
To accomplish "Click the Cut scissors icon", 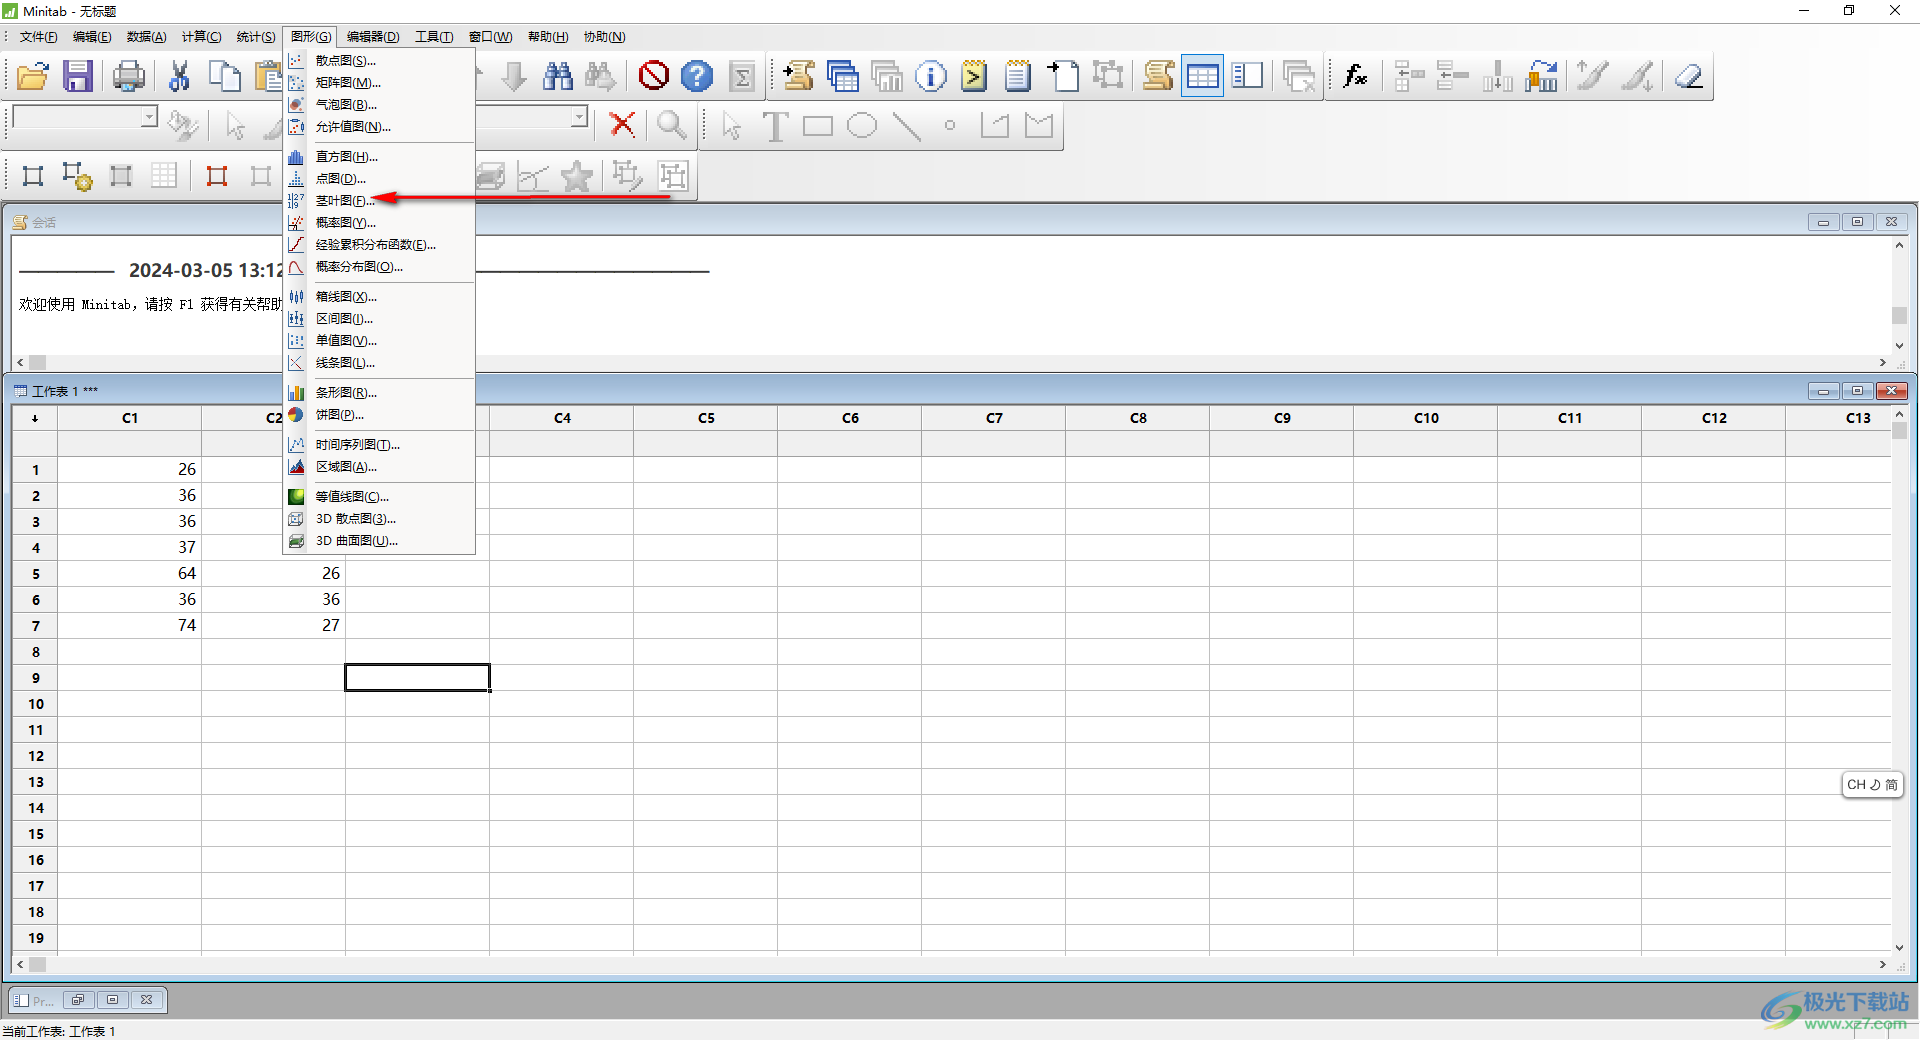I will [180, 76].
